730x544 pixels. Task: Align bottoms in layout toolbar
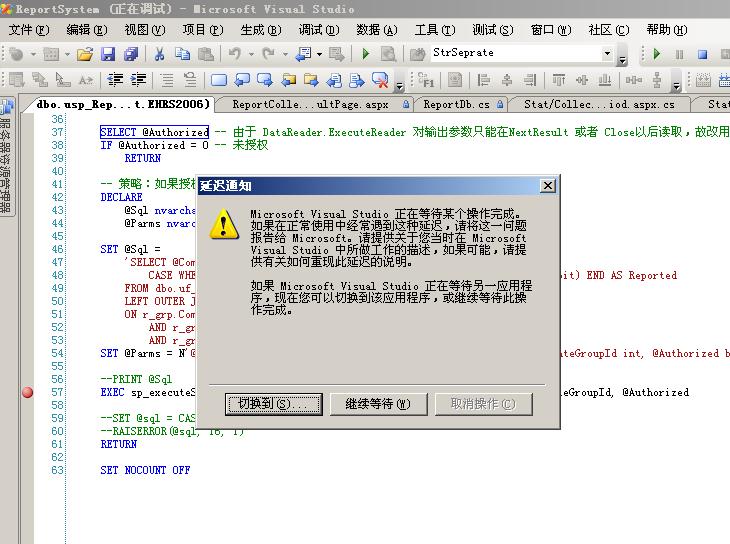click(x=605, y=80)
